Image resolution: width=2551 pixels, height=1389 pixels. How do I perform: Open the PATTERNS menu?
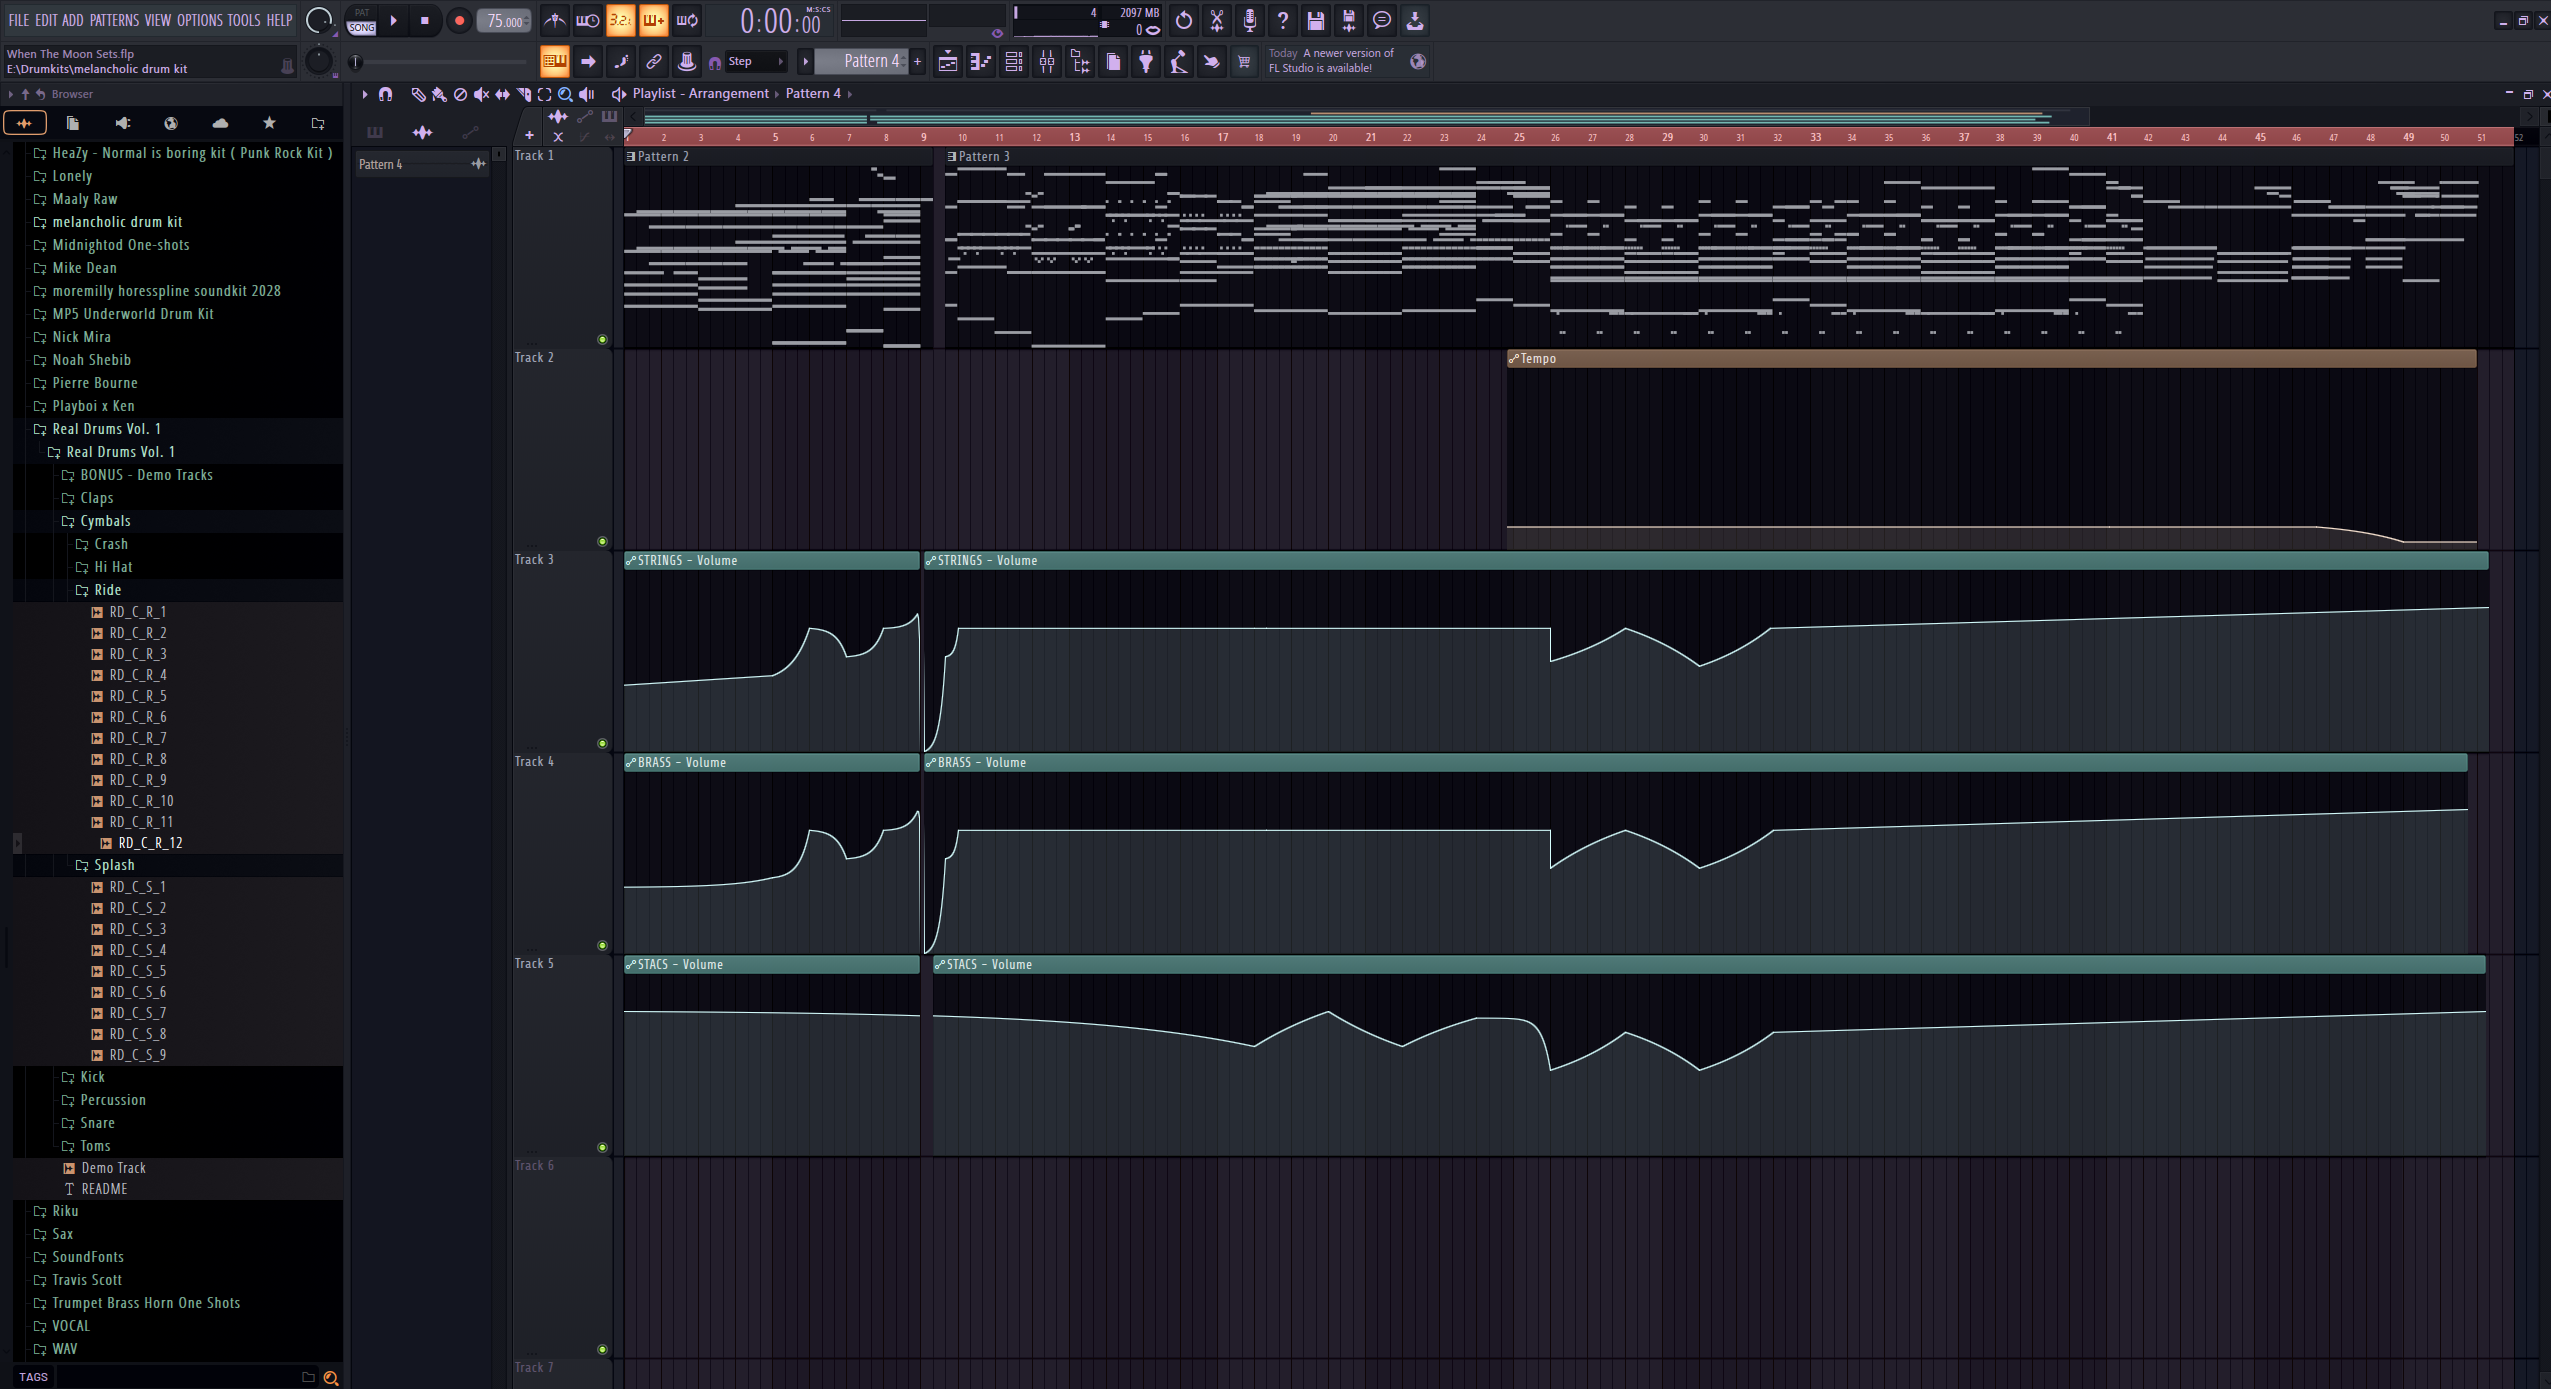(x=114, y=20)
